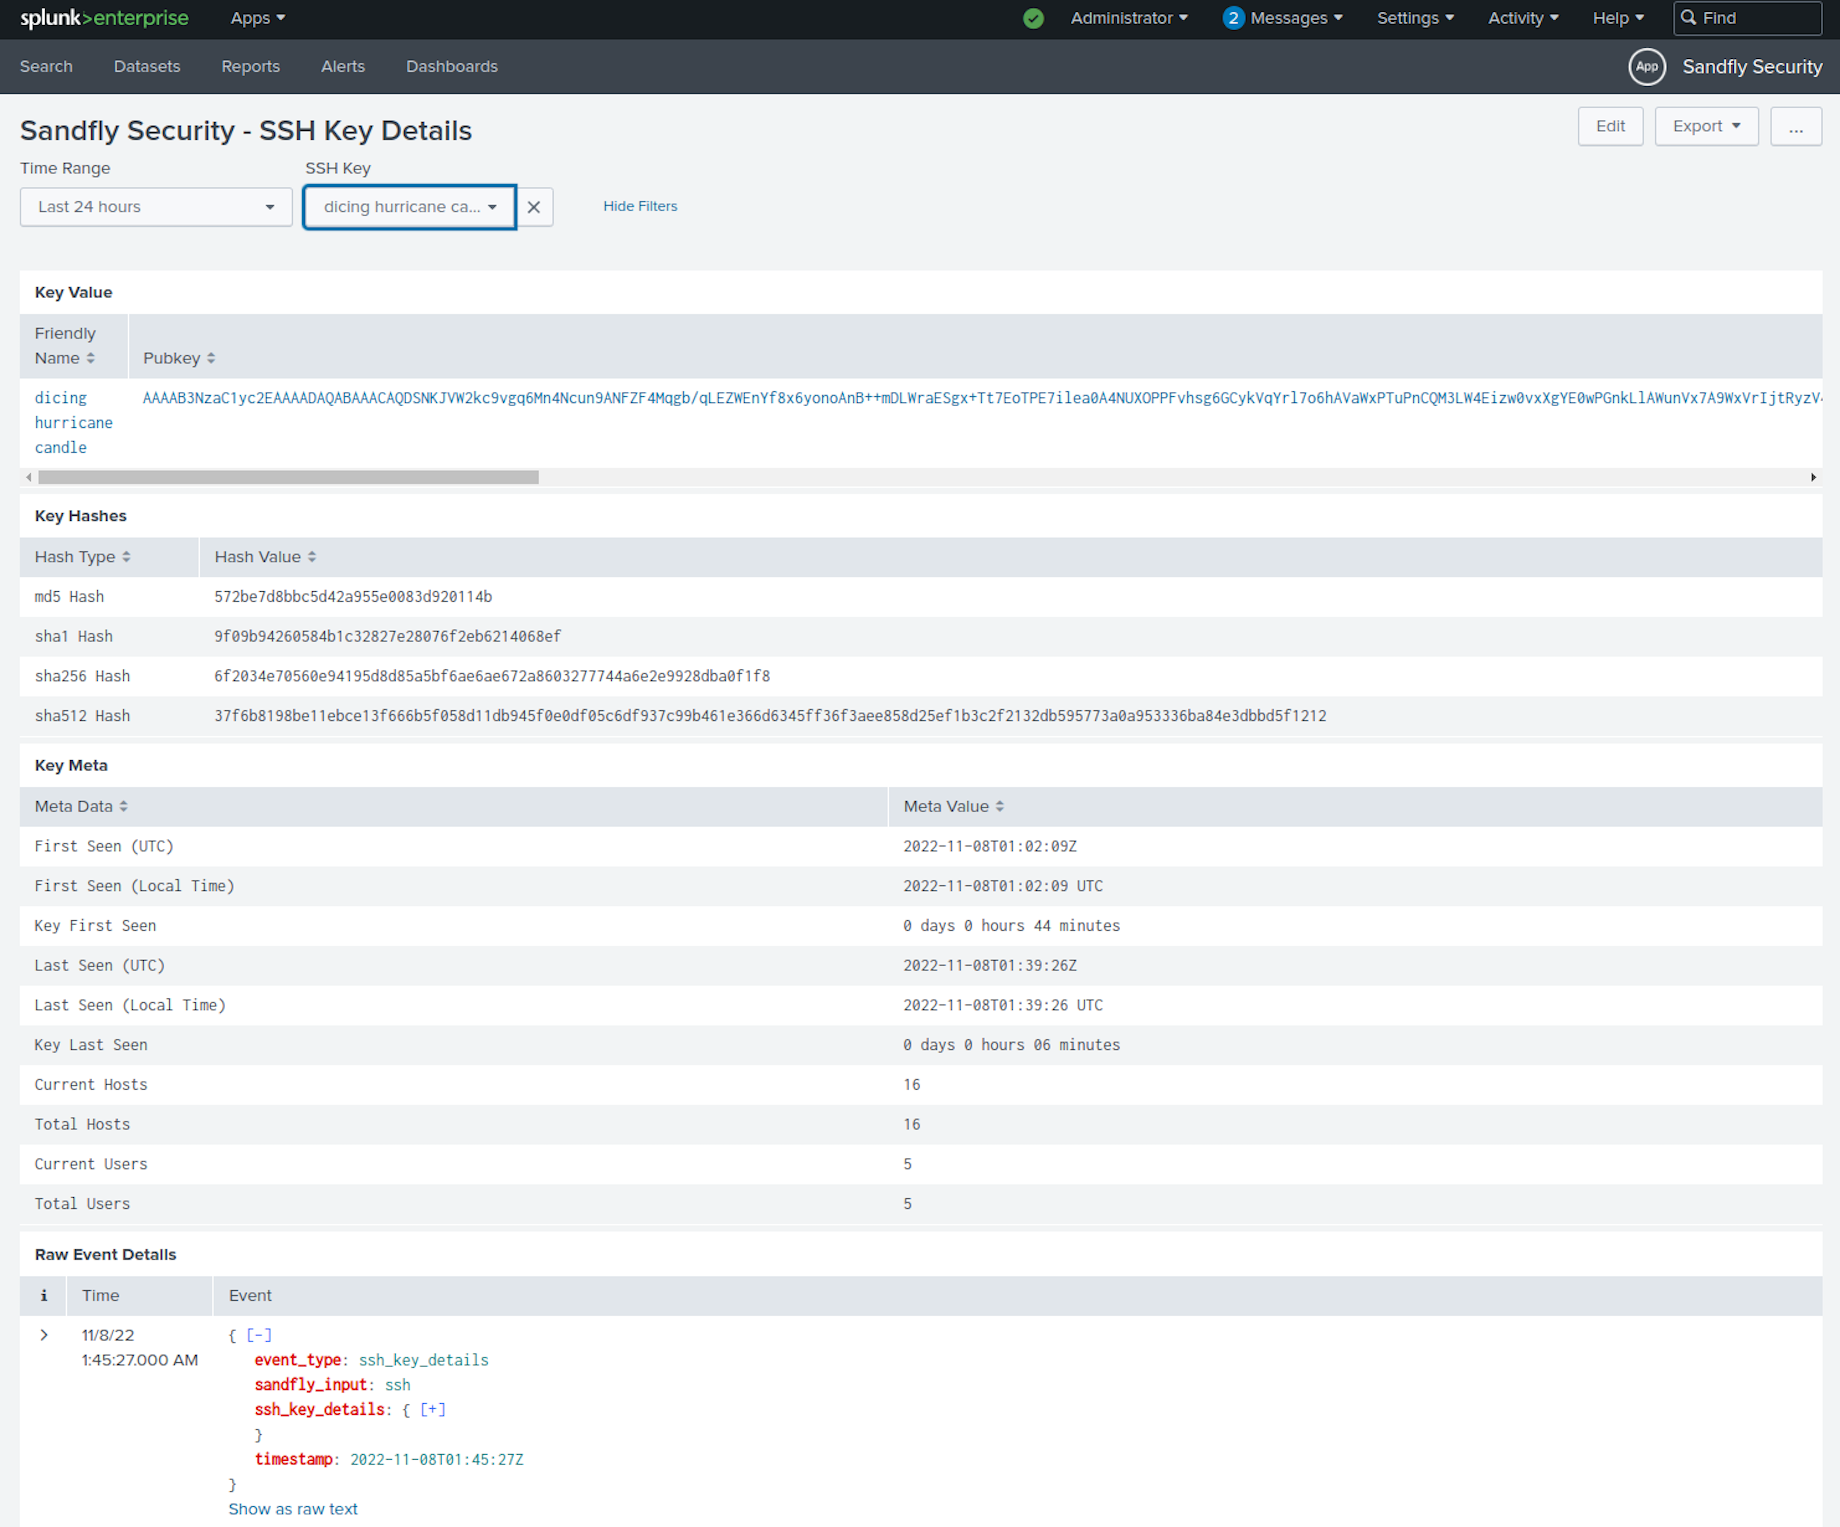This screenshot has height=1527, width=1840.
Task: Open the Messages menu
Action: (x=1296, y=18)
